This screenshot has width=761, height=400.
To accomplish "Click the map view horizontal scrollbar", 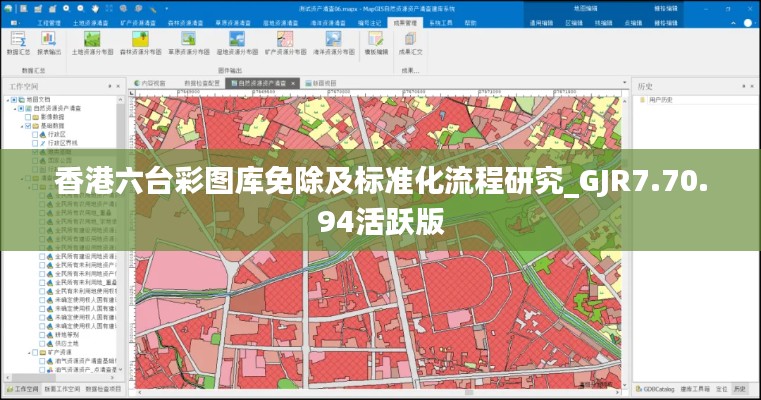I will (379, 392).
